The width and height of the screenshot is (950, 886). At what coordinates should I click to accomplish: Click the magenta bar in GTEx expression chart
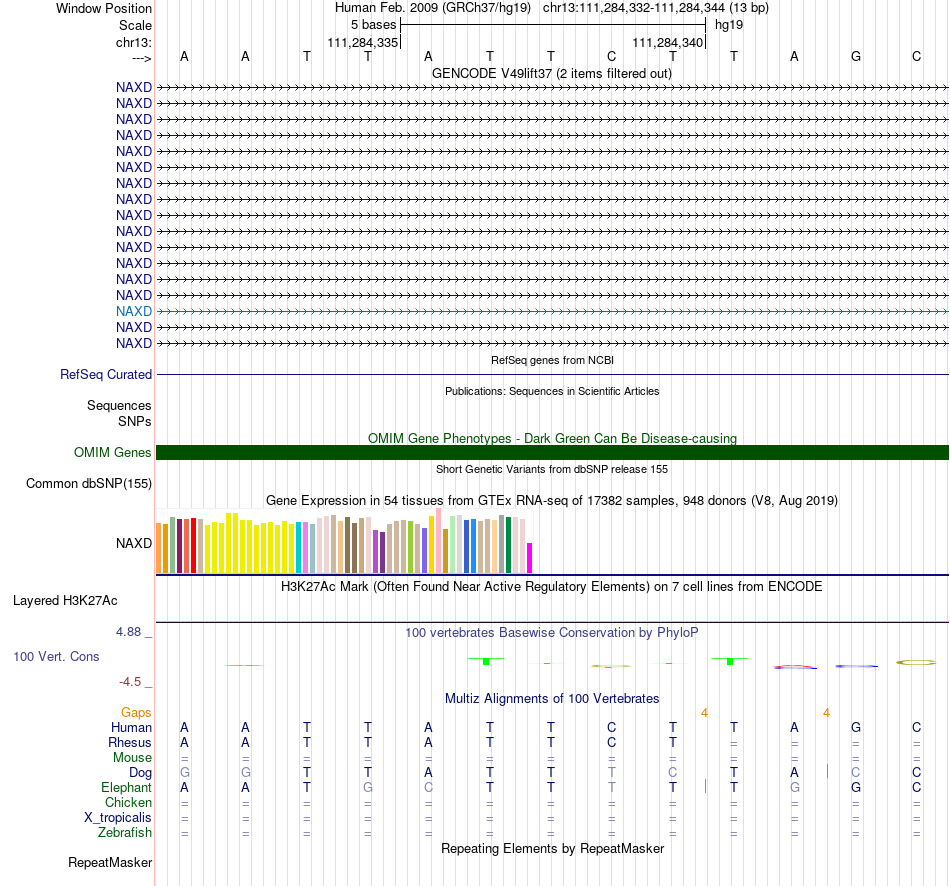(x=530, y=558)
